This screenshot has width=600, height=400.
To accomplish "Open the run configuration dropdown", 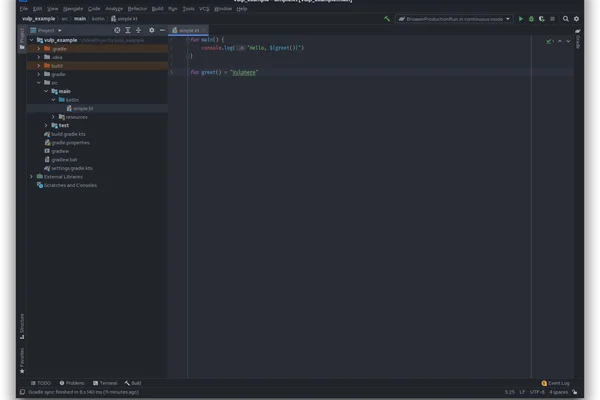I will pos(454,19).
